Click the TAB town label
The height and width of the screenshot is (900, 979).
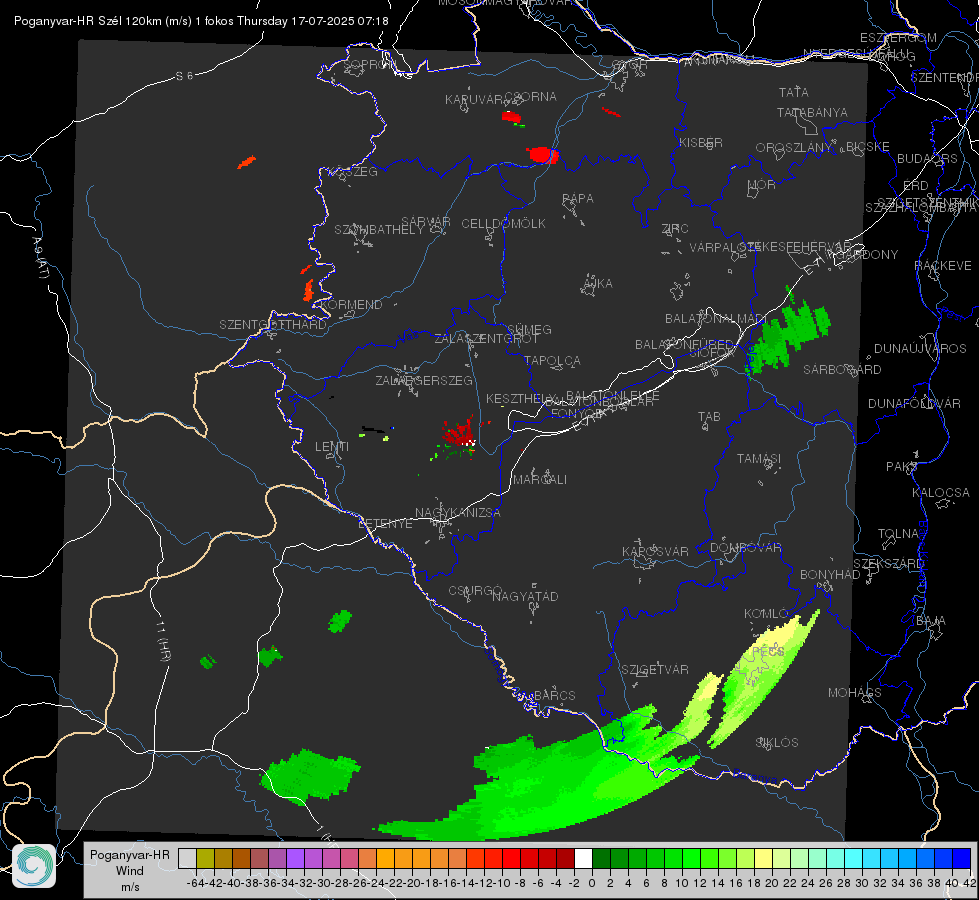709,417
